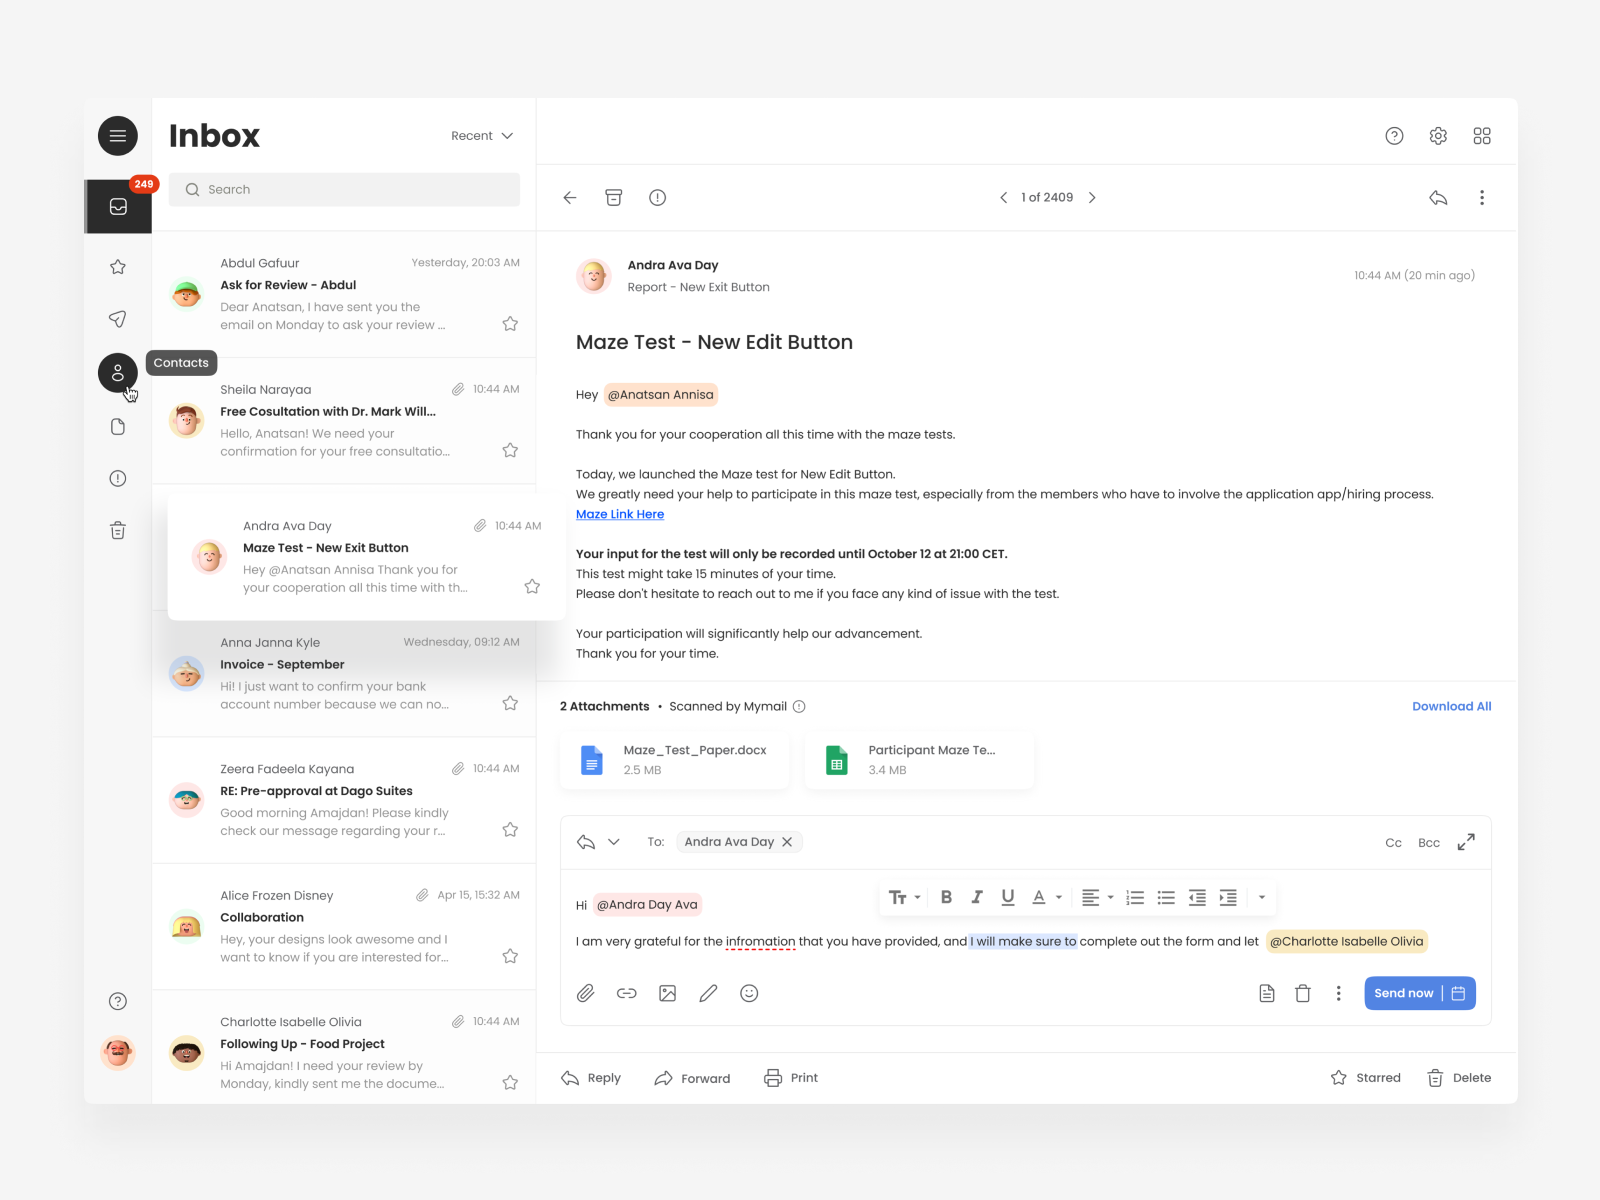Toggle numbered list formatting in the composer
Viewport: 1600px width, 1200px height.
point(1134,897)
